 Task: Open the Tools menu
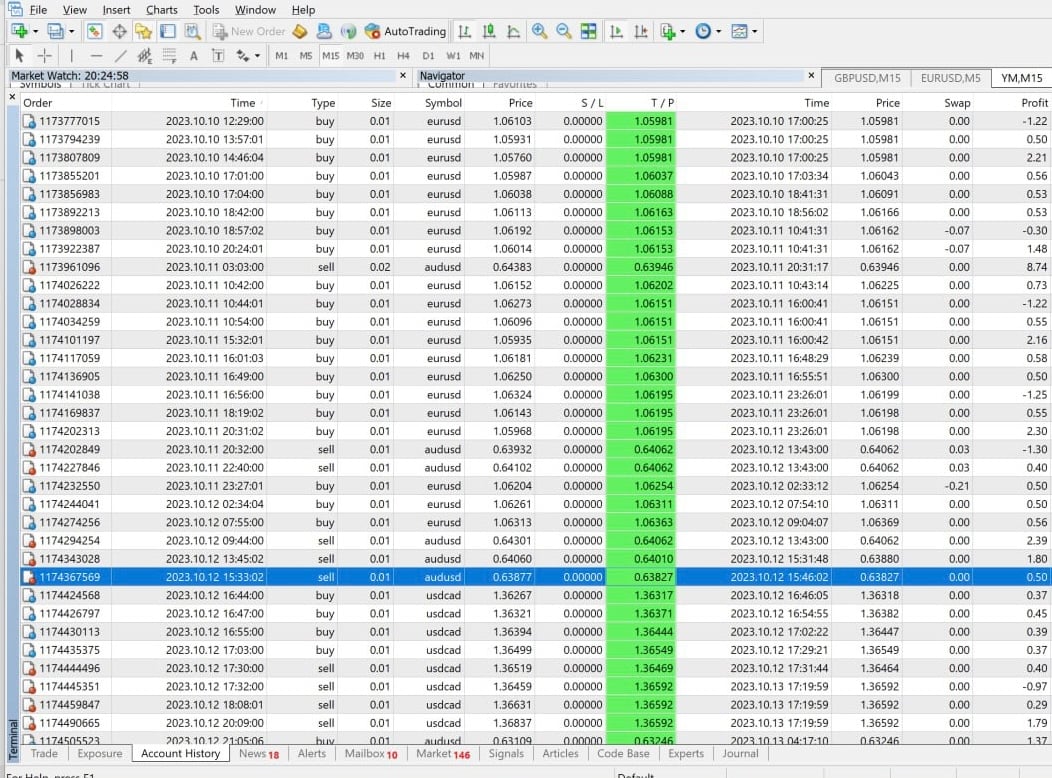tap(206, 9)
